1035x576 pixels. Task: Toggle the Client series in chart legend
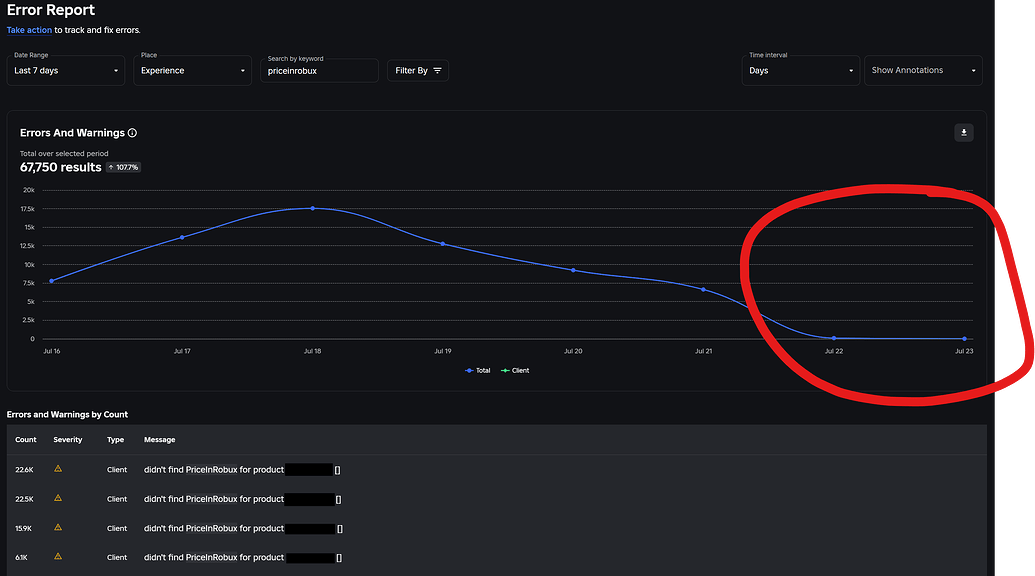tap(516, 371)
